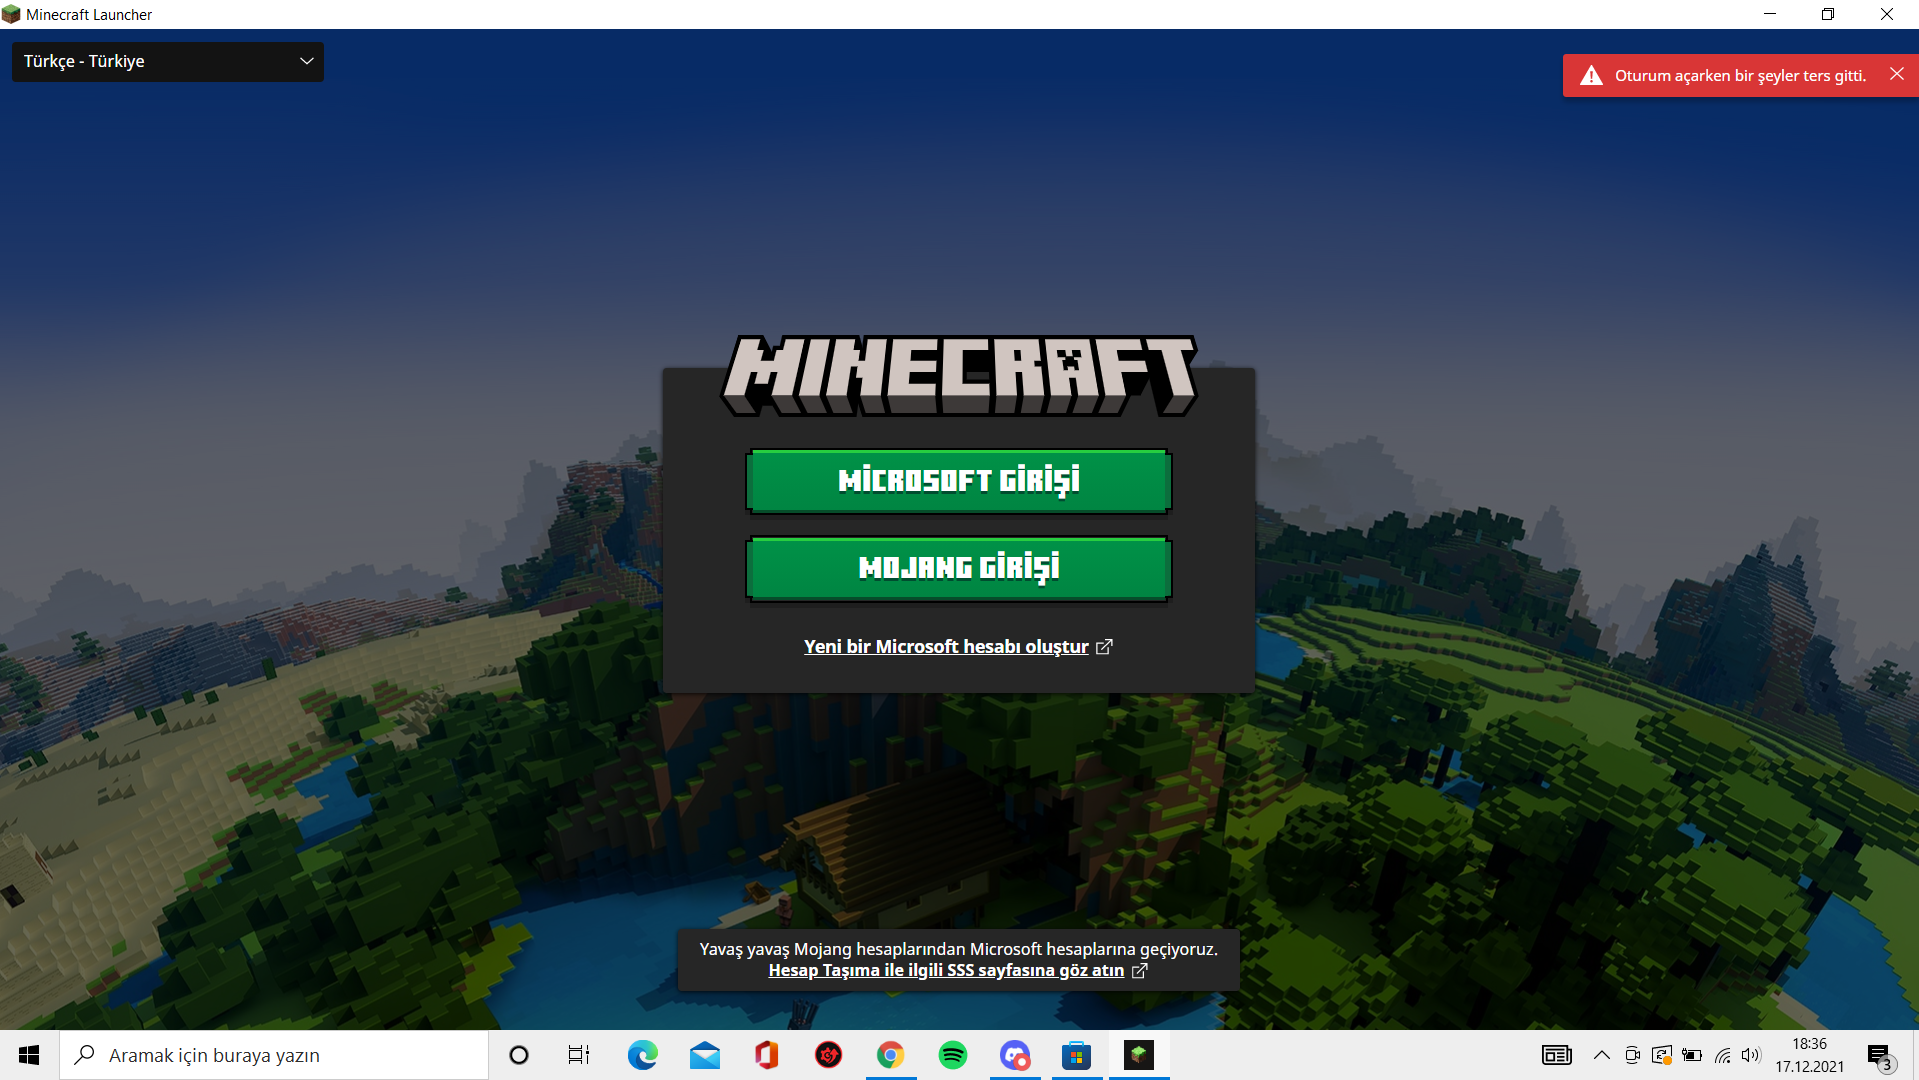Follow the 'Hesap Taşıma ile ilgili SSS' link
Viewport: 1919px width, 1080px height.
pyautogui.click(x=957, y=970)
